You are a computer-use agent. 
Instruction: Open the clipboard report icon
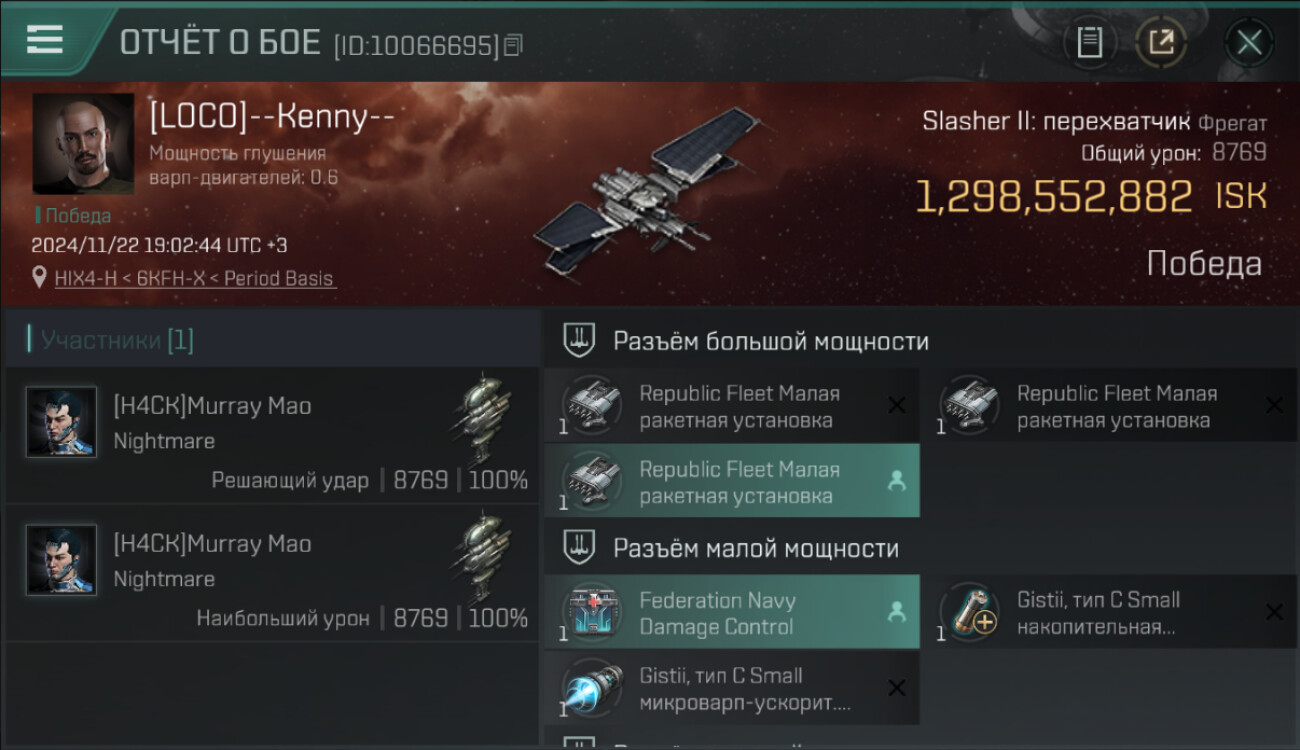pos(1090,42)
